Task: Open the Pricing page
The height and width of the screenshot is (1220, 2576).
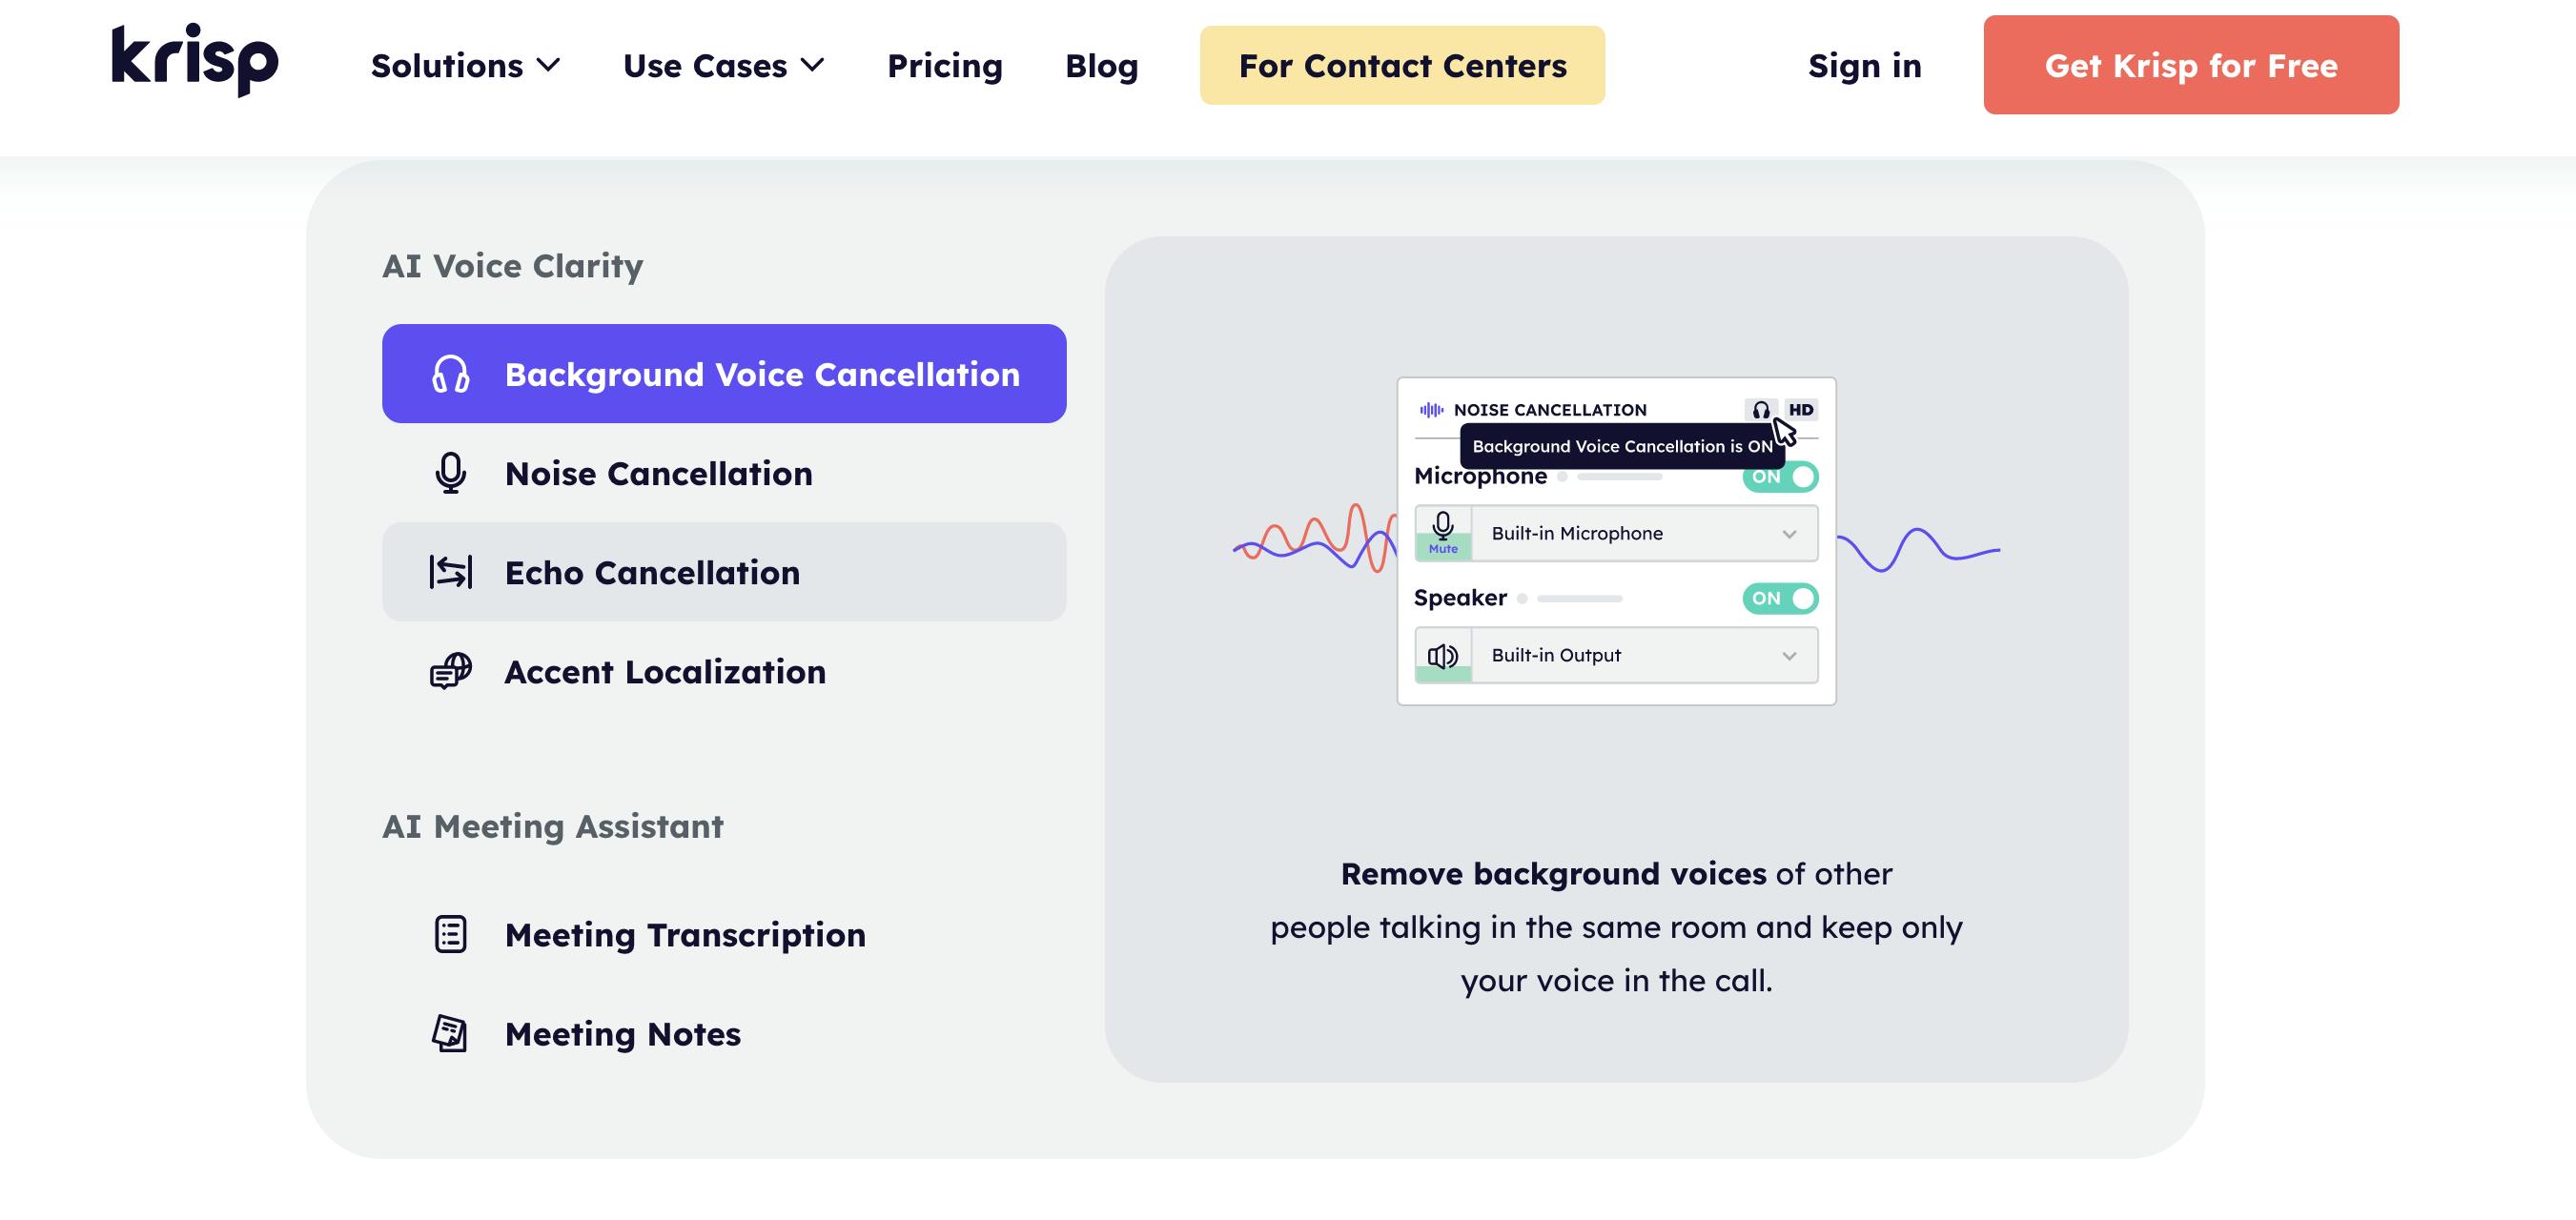Action: click(x=944, y=66)
